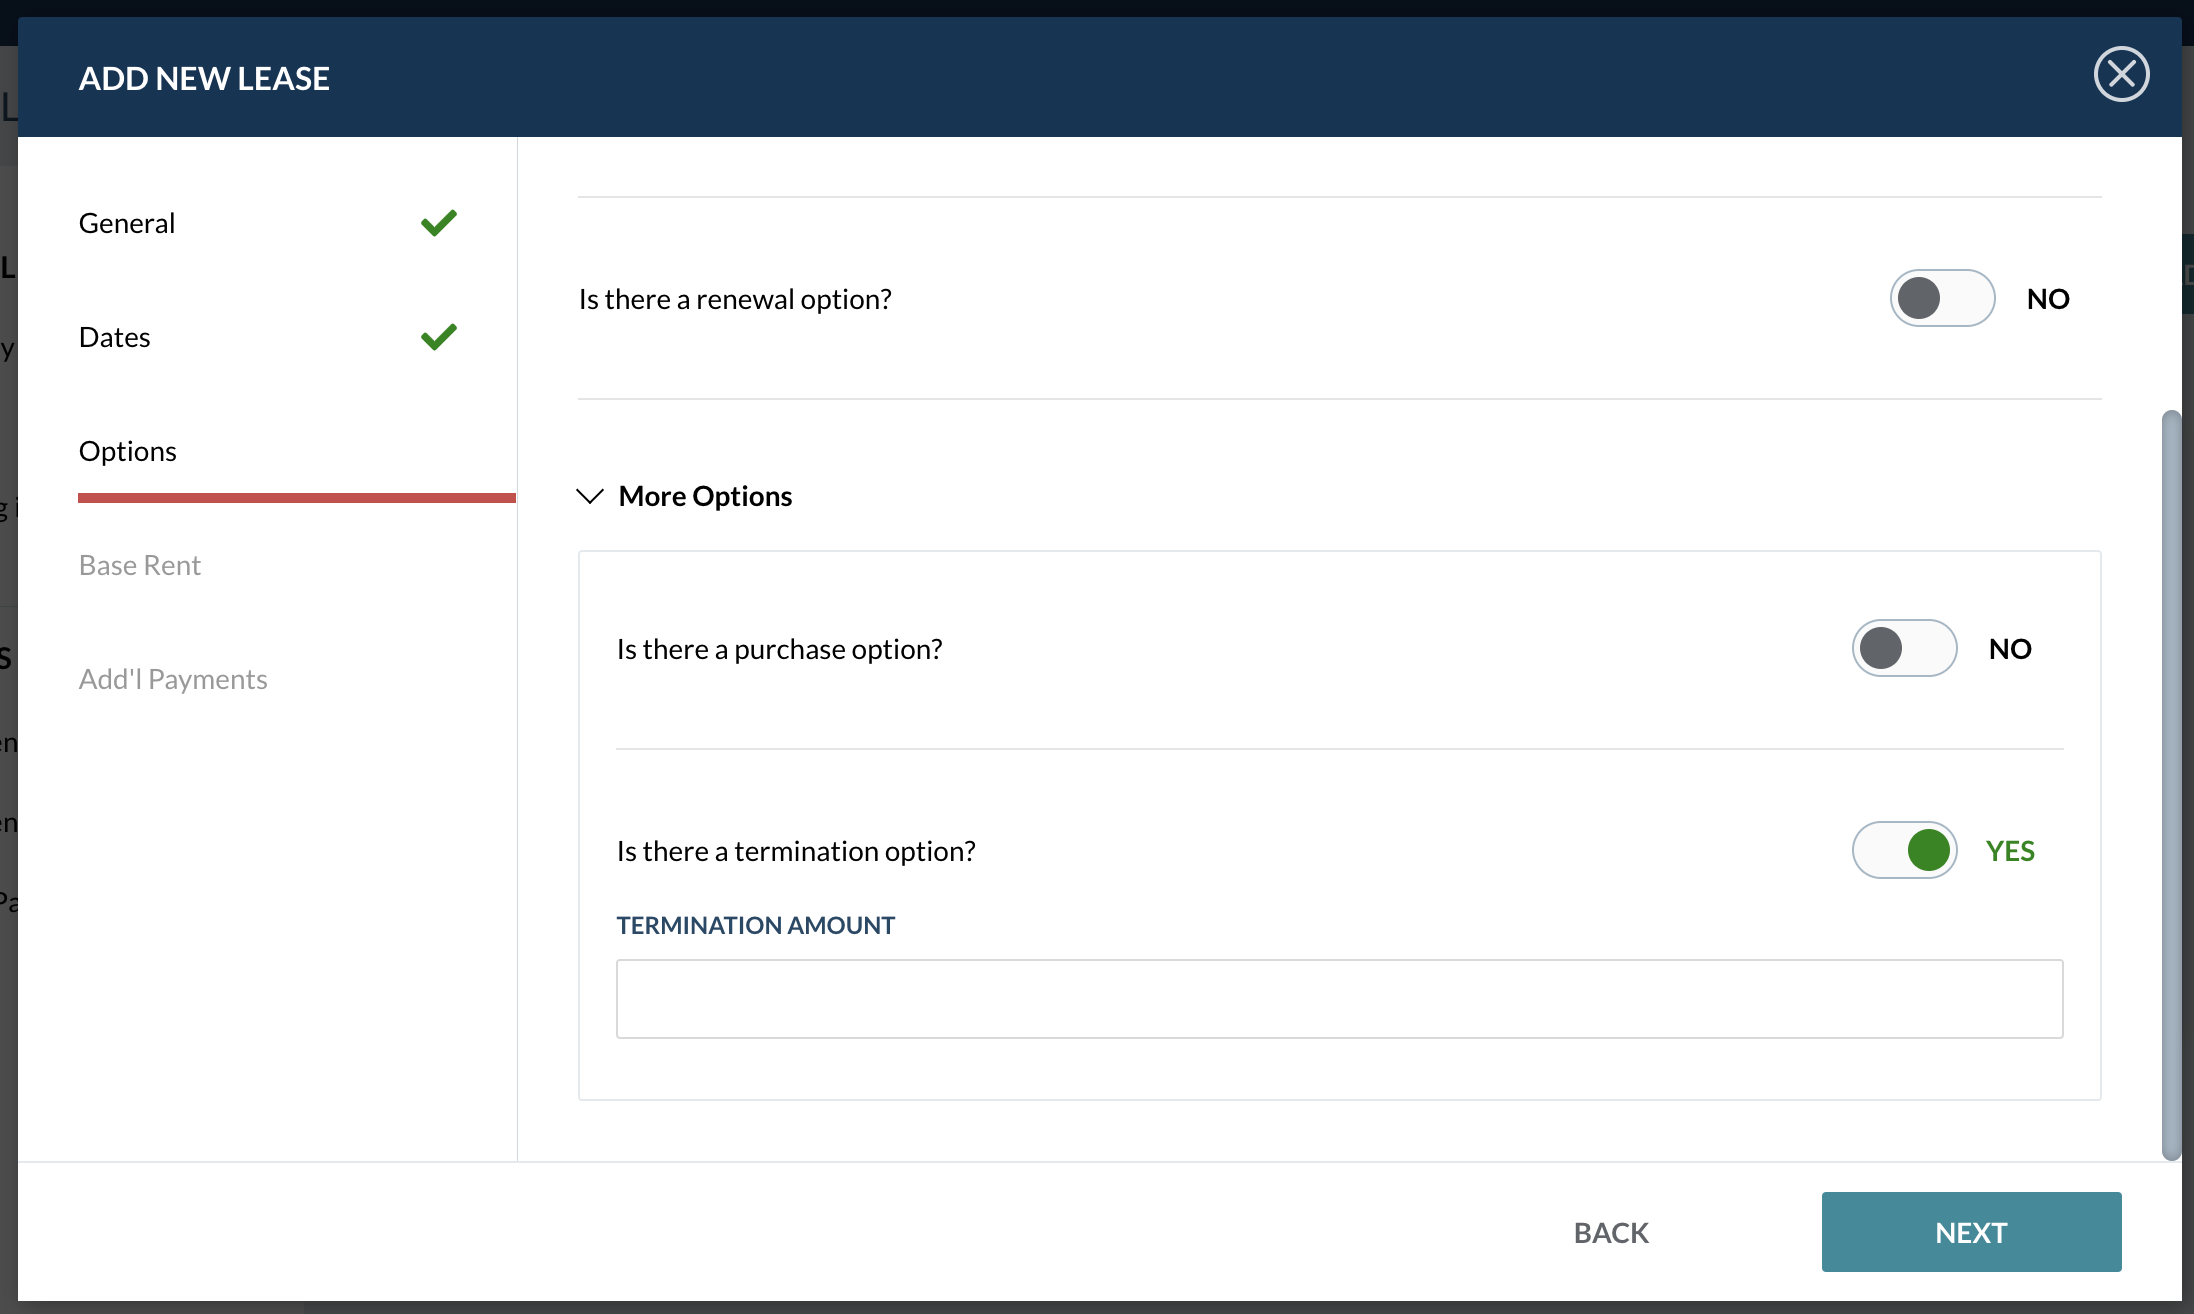Click the chevron beside More Options
This screenshot has height=1314, width=2194.
coord(590,495)
